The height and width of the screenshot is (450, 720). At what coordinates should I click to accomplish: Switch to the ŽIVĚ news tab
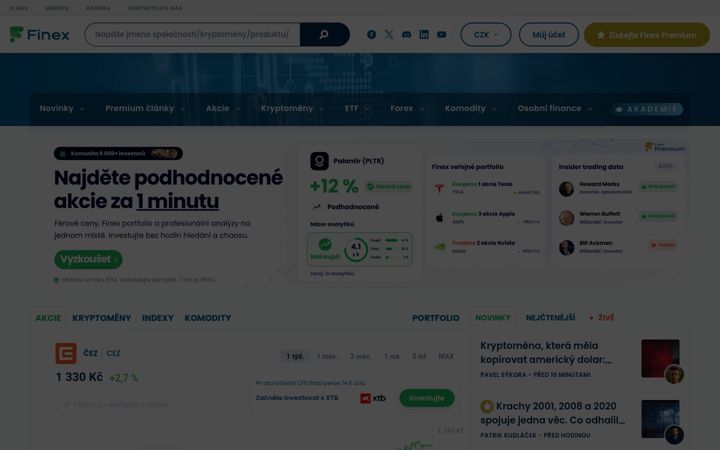click(x=602, y=318)
